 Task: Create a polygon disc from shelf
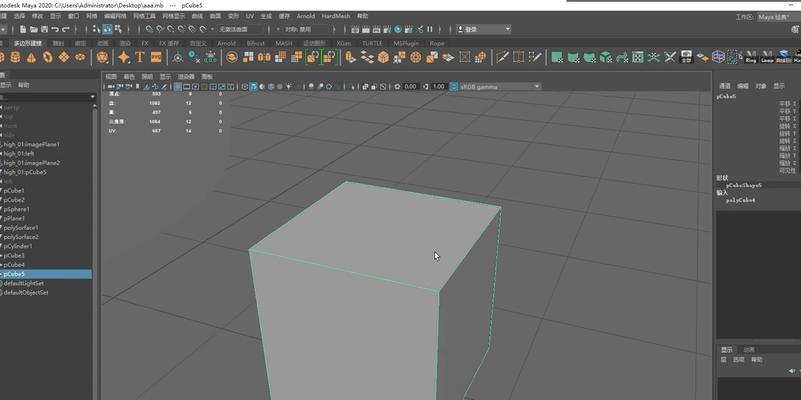pos(80,57)
